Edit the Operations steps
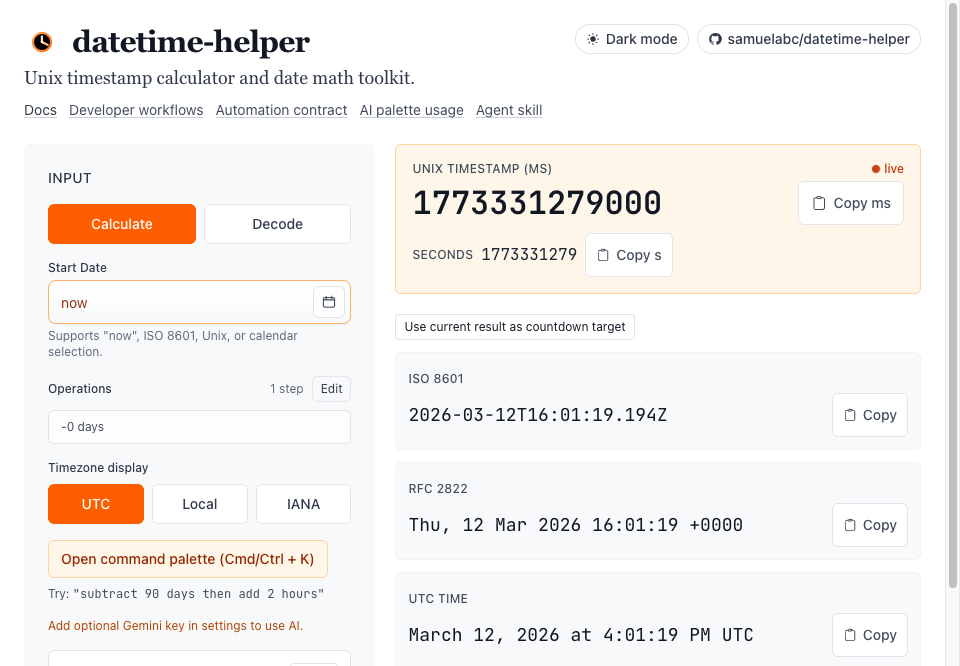This screenshot has height=666, width=960. click(x=331, y=389)
